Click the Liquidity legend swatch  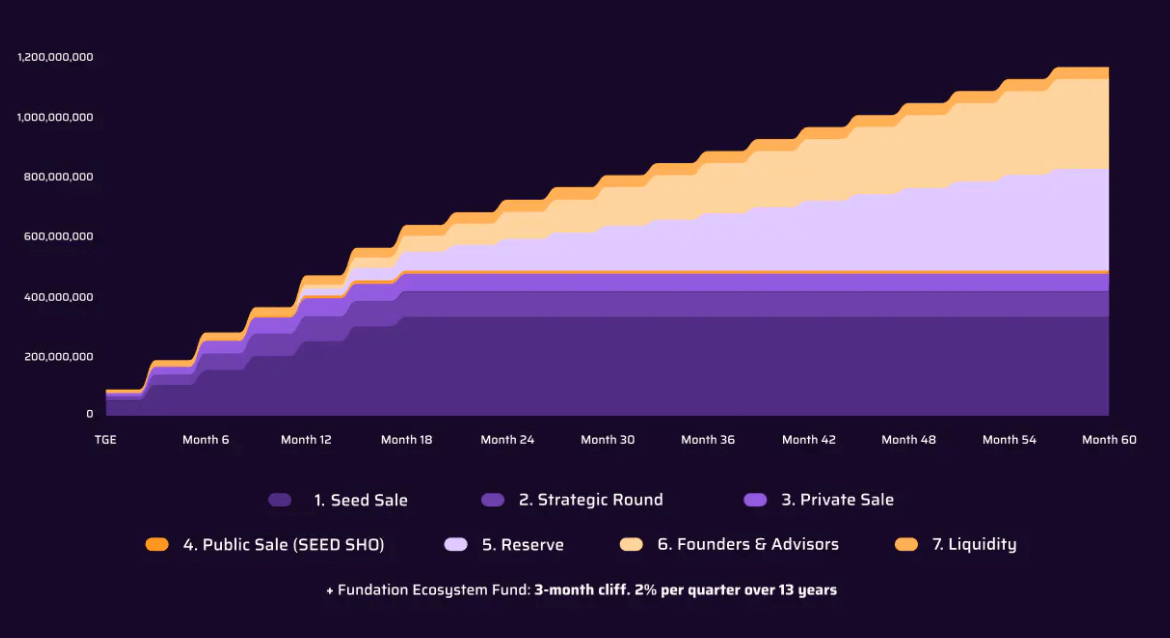906,545
